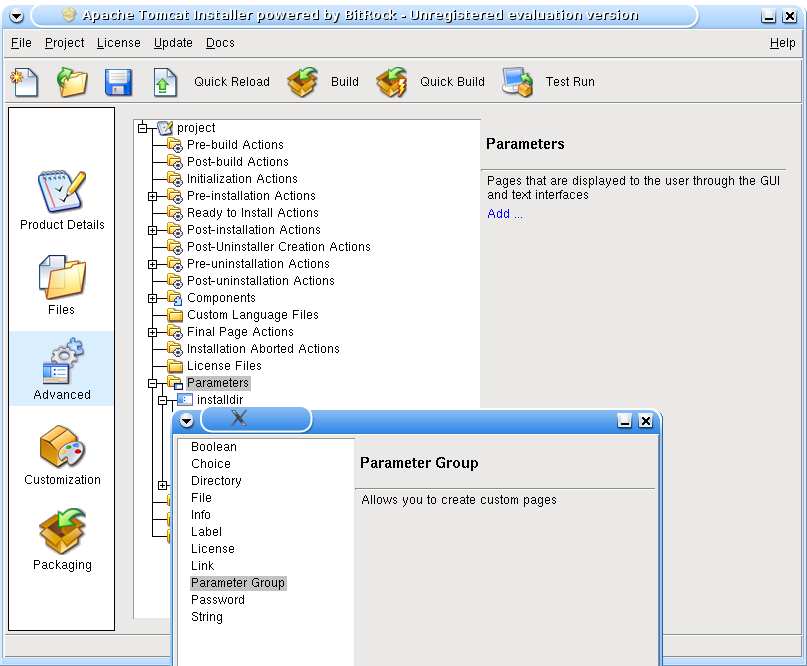The width and height of the screenshot is (807, 666).
Task: Select Link parameter type
Action: tap(203, 566)
